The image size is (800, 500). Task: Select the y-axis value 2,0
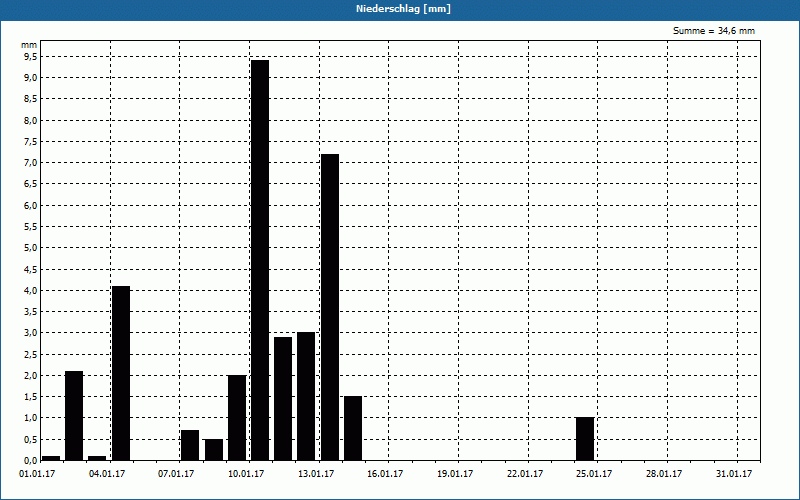[30, 376]
